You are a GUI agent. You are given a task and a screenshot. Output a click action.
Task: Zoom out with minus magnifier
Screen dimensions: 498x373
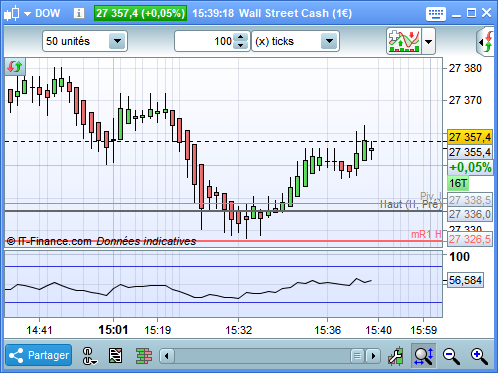coord(451,356)
